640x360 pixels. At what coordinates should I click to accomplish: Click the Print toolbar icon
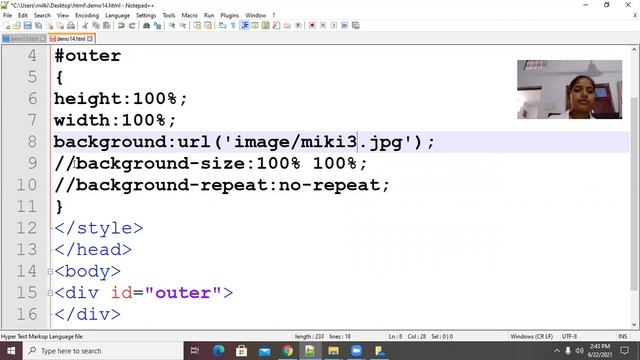tap(71, 25)
